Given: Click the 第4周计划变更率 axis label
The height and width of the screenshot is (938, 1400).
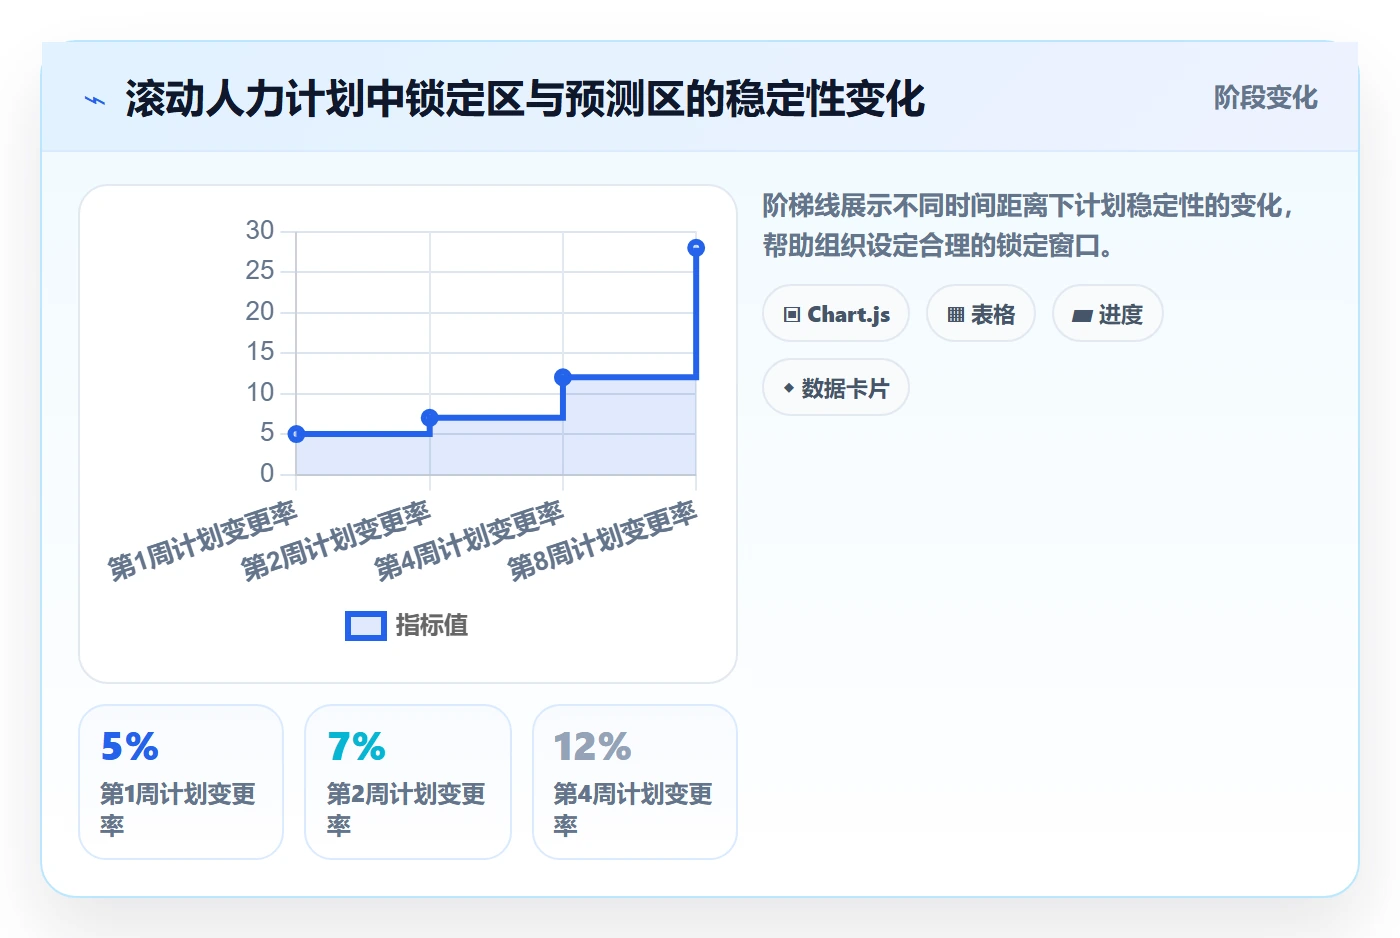Looking at the screenshot, I should (469, 540).
